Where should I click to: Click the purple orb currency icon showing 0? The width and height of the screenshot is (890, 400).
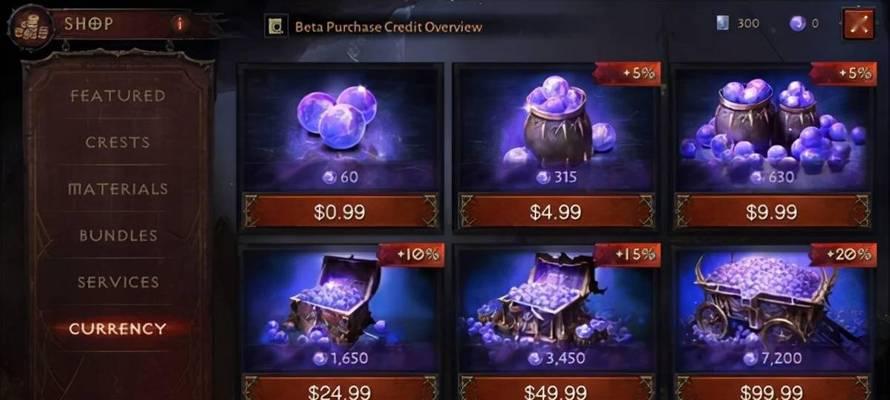[797, 24]
